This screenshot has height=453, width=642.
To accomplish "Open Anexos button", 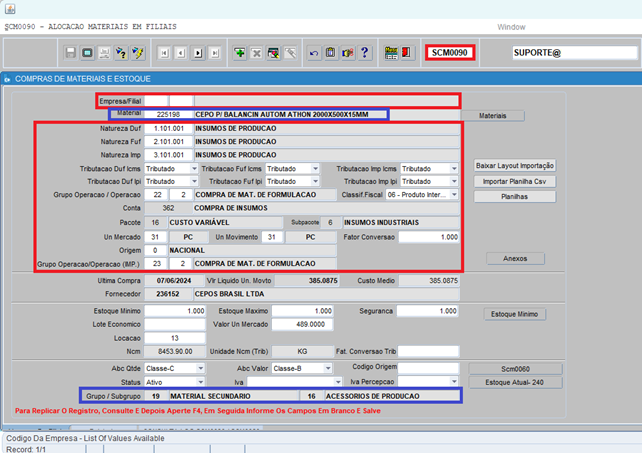I will coord(515,259).
